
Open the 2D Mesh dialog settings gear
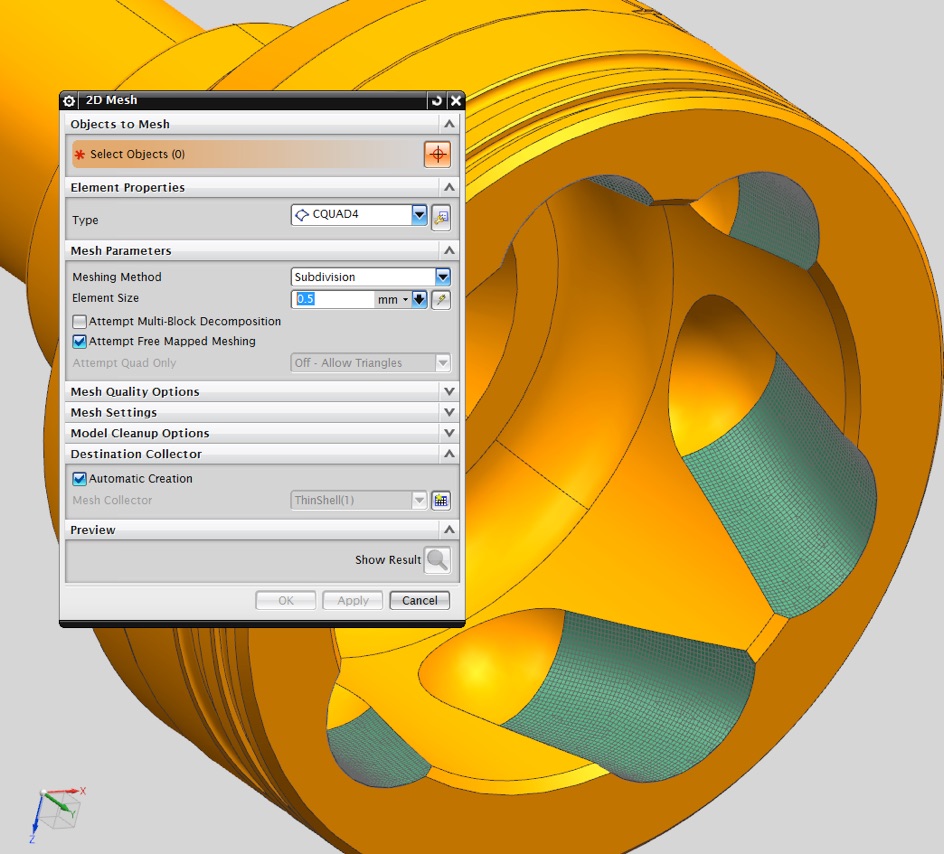coord(69,101)
